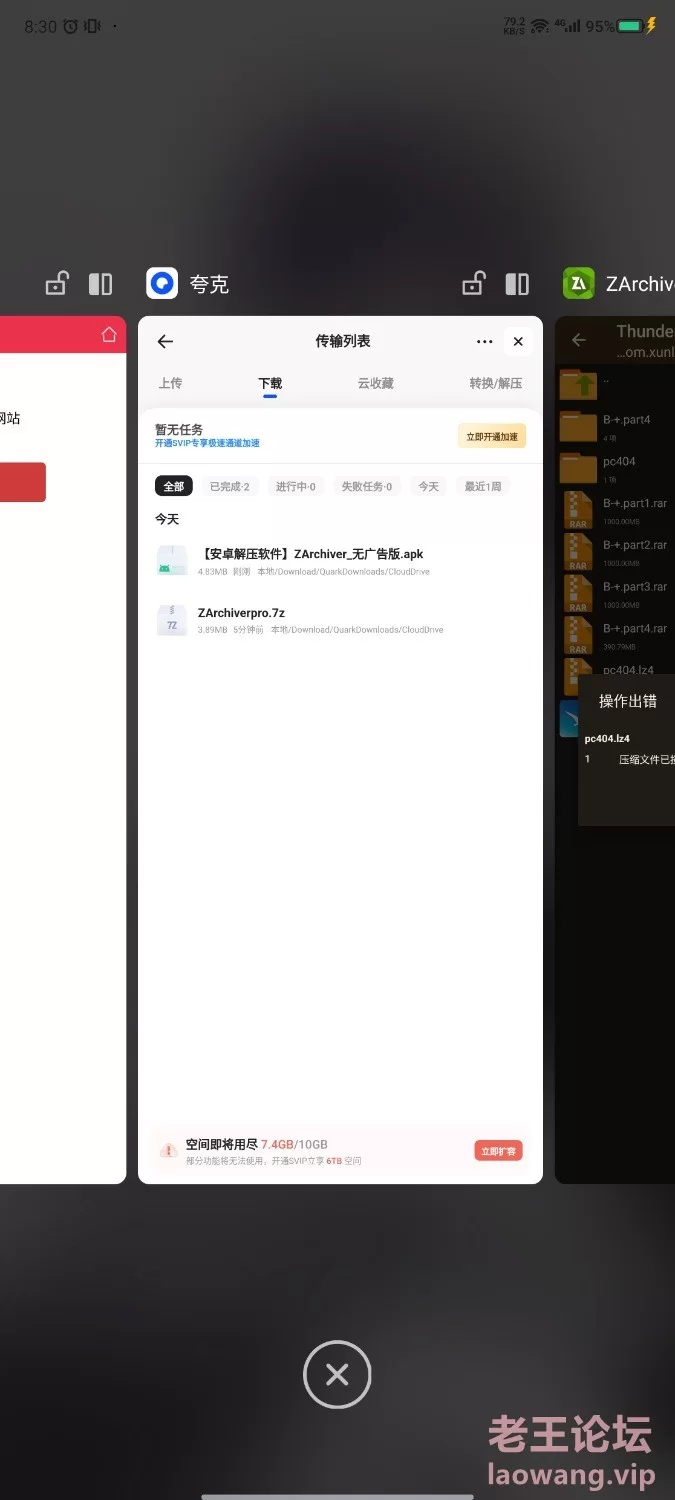Viewport: 675px width, 1500px height.
Task: Switch to the 上传 tab
Action: click(x=170, y=383)
